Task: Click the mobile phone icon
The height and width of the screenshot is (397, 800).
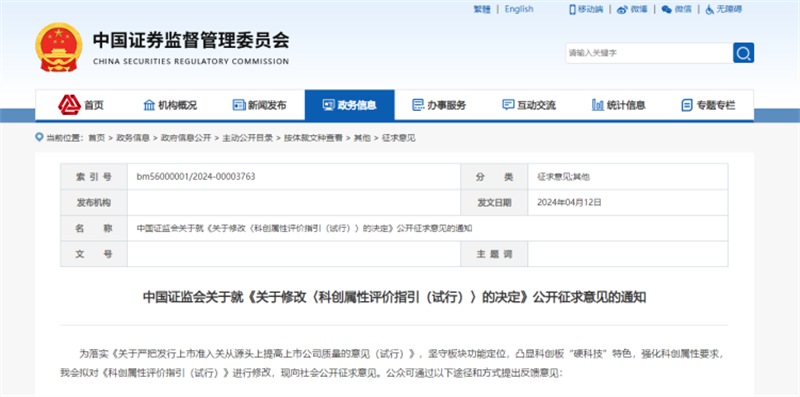Action: (572, 9)
